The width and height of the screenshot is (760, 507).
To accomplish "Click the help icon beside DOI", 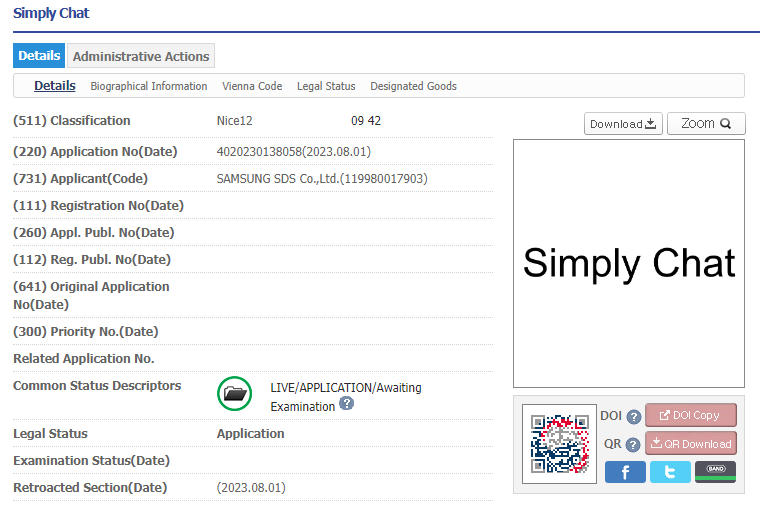I will 634,417.
